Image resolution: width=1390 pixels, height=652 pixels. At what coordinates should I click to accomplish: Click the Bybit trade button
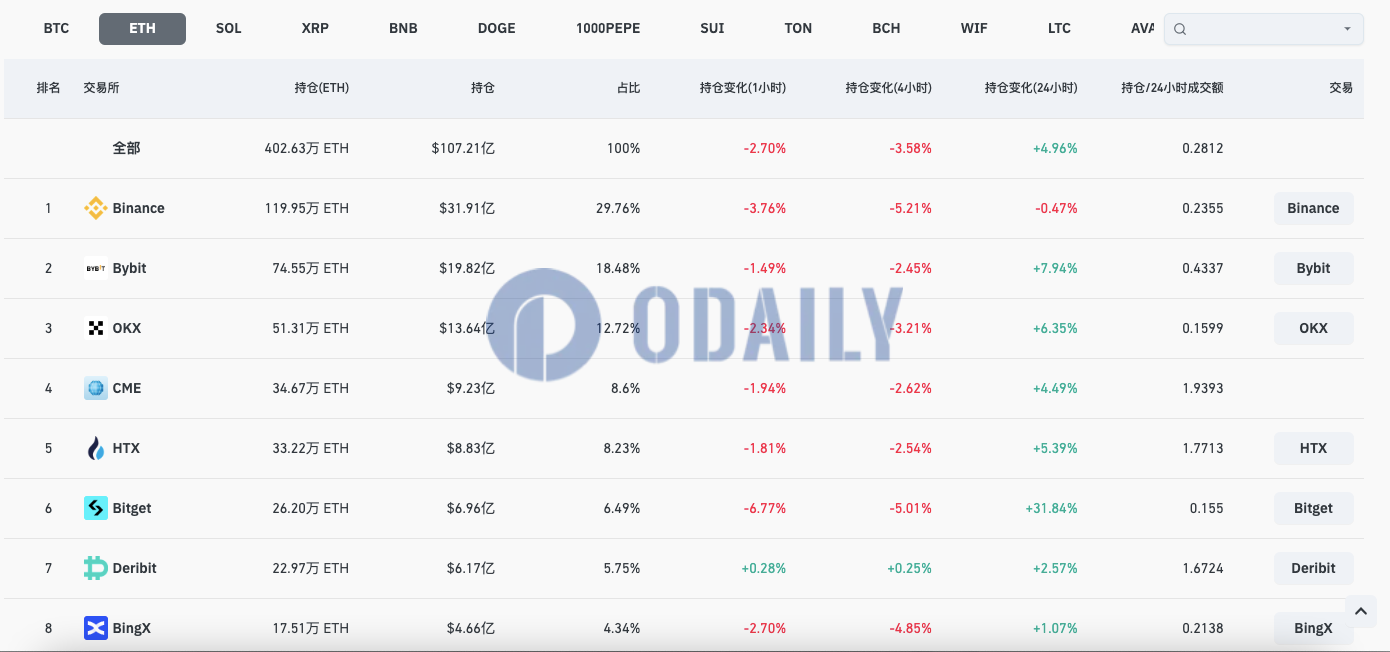(x=1313, y=268)
